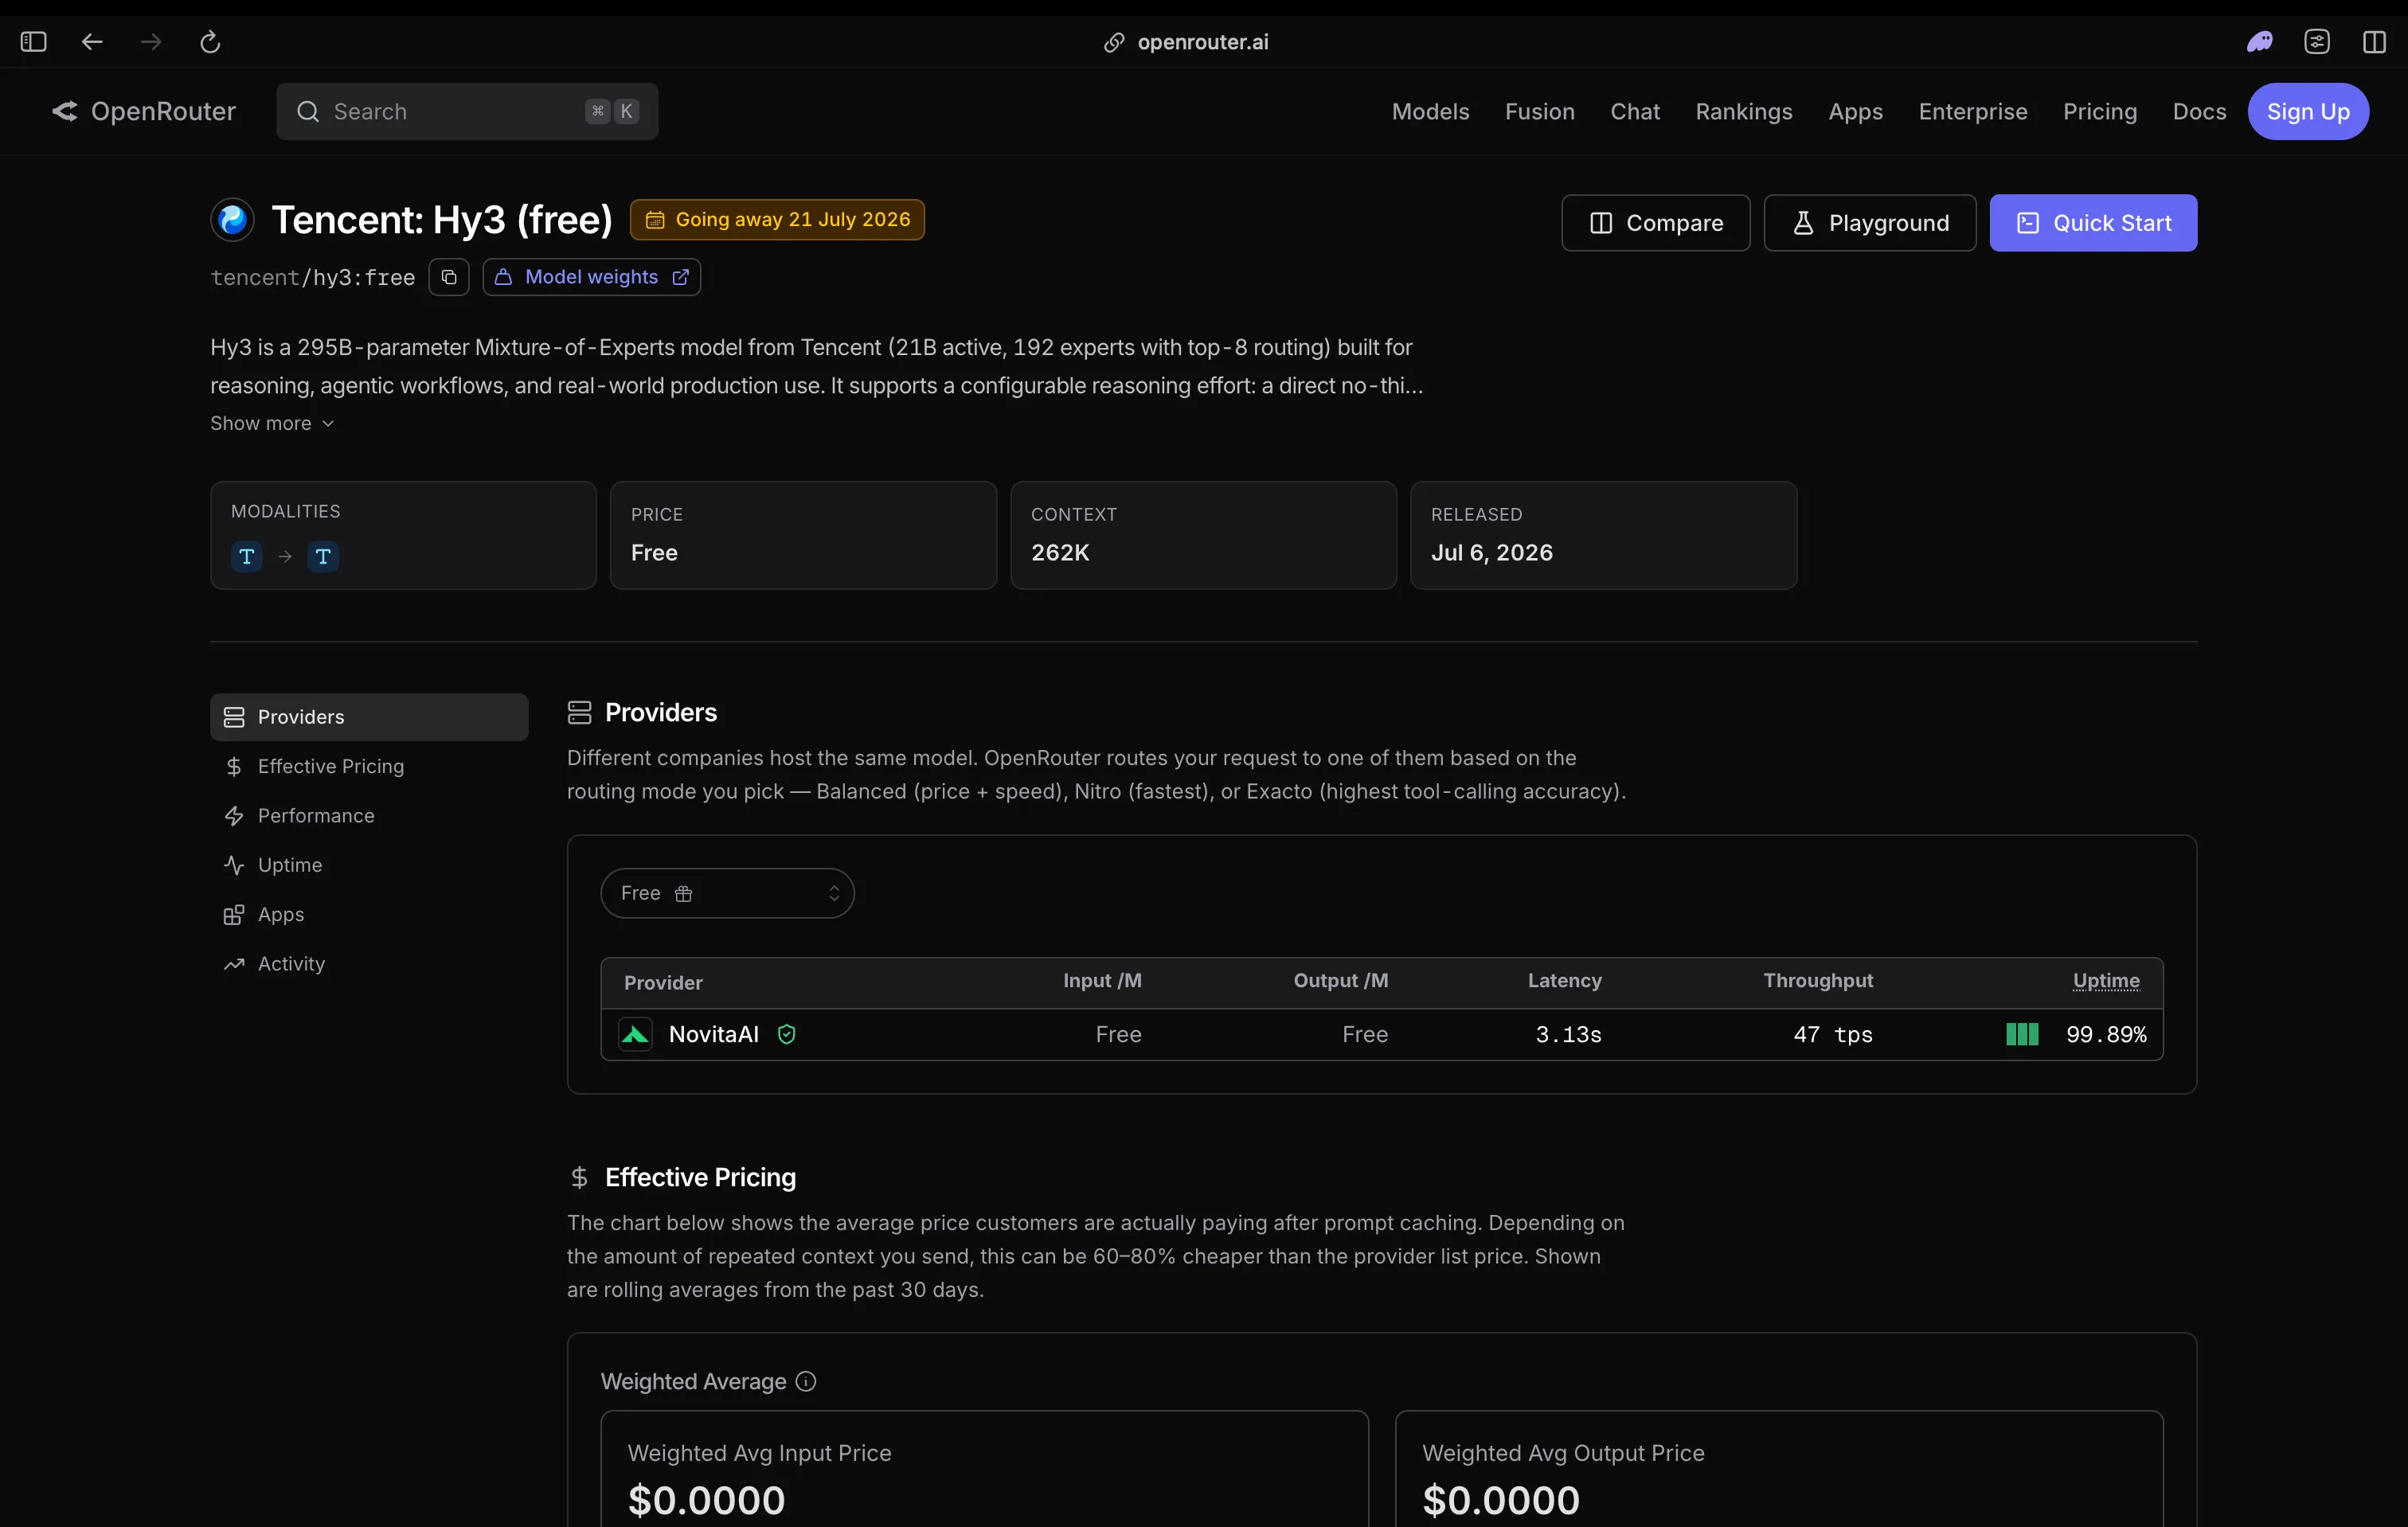
Task: Toggle the browser split view icon
Action: tap(2374, 41)
